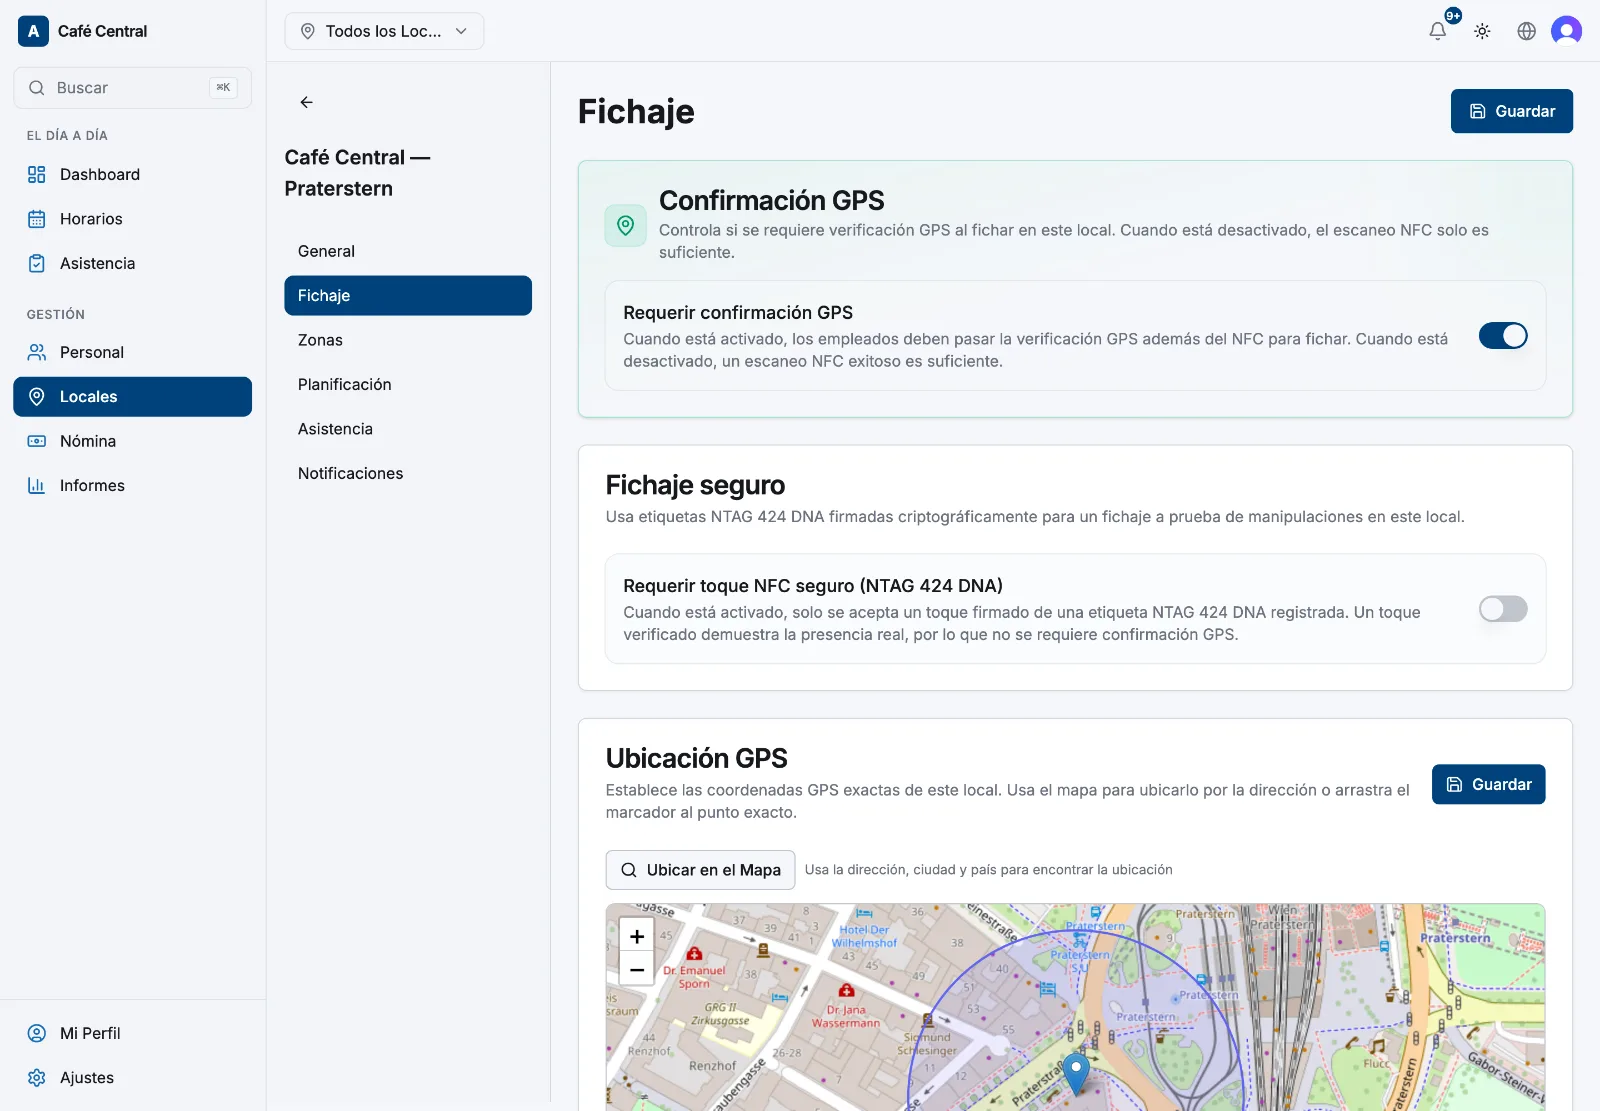
Task: Click the 'EL DÍA A DÍA' section label
Action: (x=67, y=136)
